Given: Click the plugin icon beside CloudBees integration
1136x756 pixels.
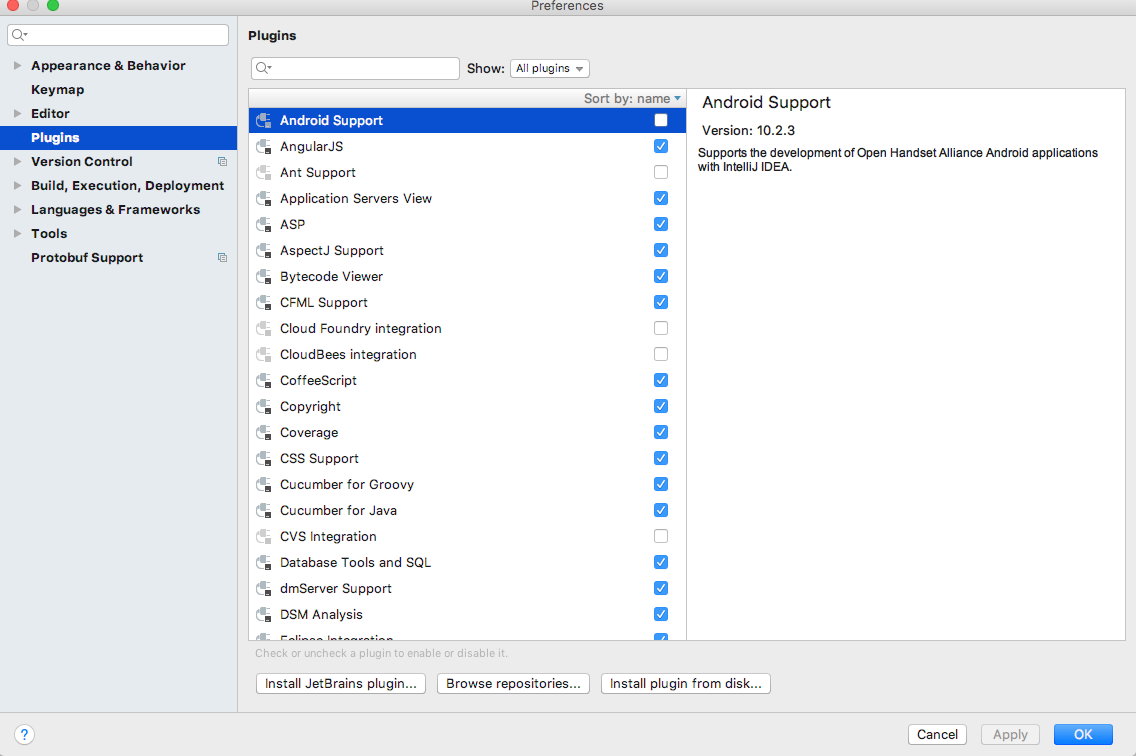Looking at the screenshot, I should (264, 354).
